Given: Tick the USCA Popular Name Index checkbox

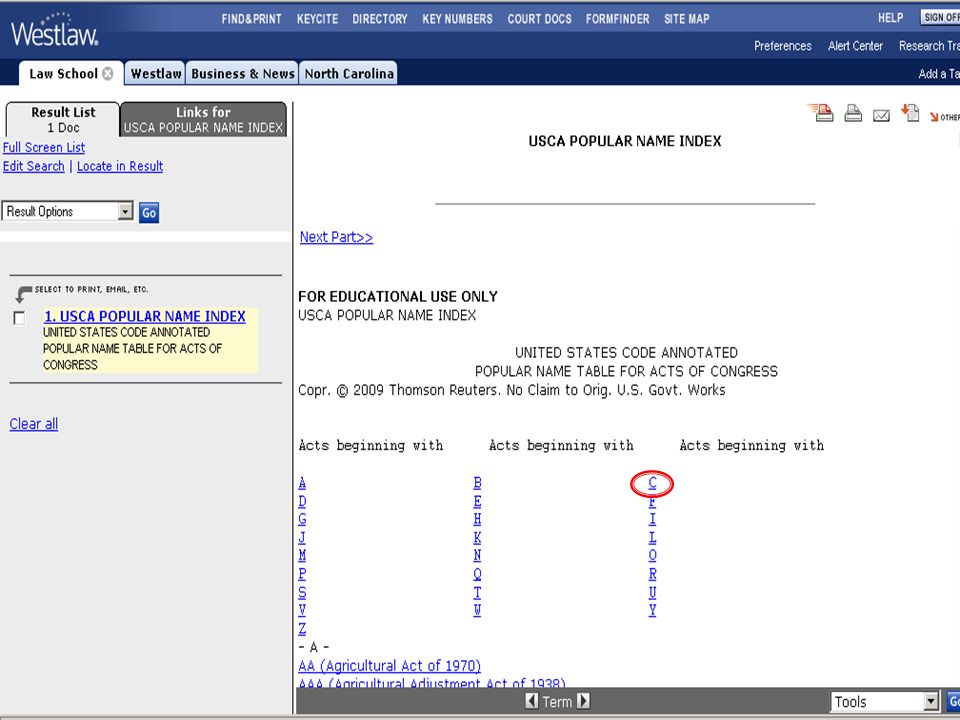Looking at the screenshot, I should (x=19, y=318).
